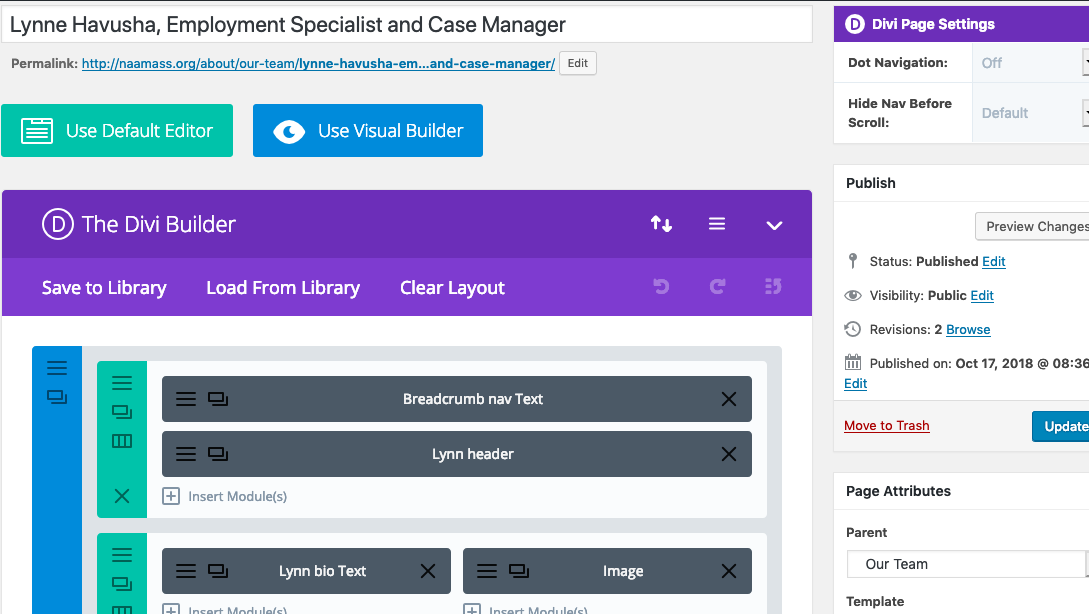Click Preview Changes button
Image resolution: width=1089 pixels, height=614 pixels.
(x=1032, y=226)
